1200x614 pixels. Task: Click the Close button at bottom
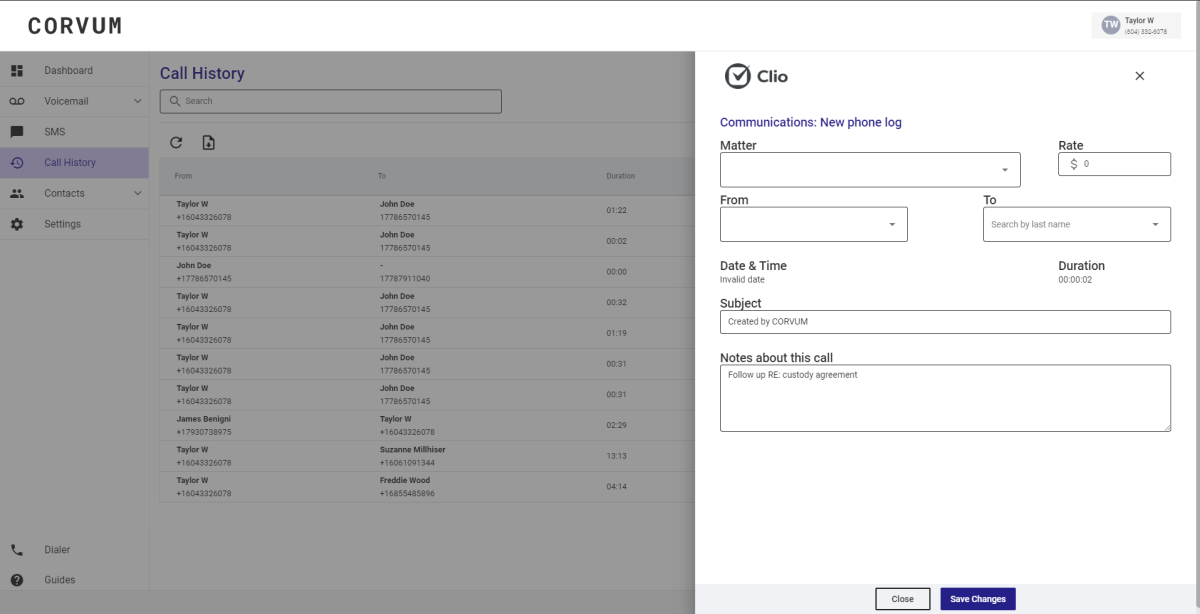click(x=902, y=599)
